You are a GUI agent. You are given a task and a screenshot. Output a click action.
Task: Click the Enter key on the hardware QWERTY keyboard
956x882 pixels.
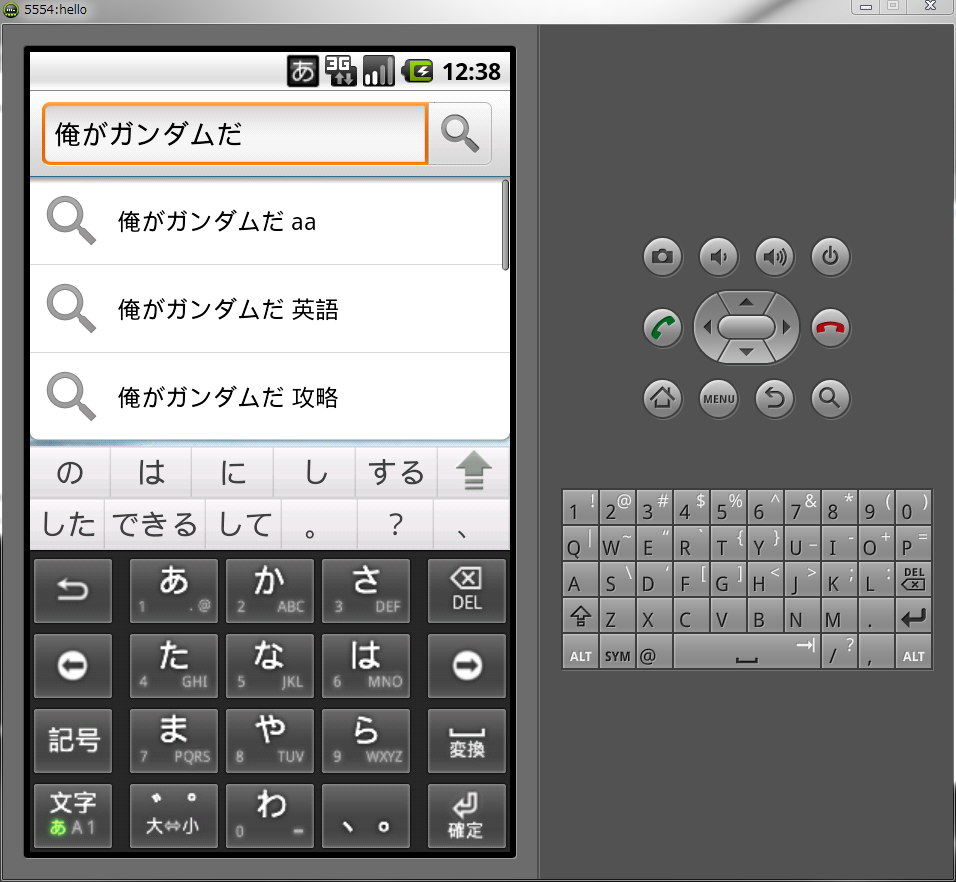click(x=913, y=618)
